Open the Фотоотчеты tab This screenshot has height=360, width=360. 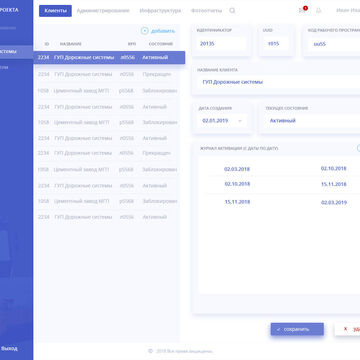pos(207,11)
